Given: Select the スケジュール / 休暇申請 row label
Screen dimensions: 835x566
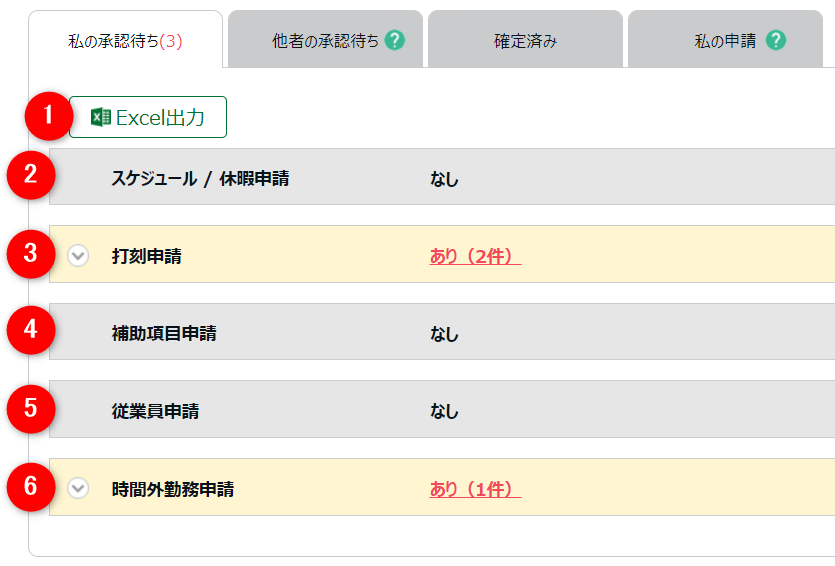Looking at the screenshot, I should click(x=201, y=179).
